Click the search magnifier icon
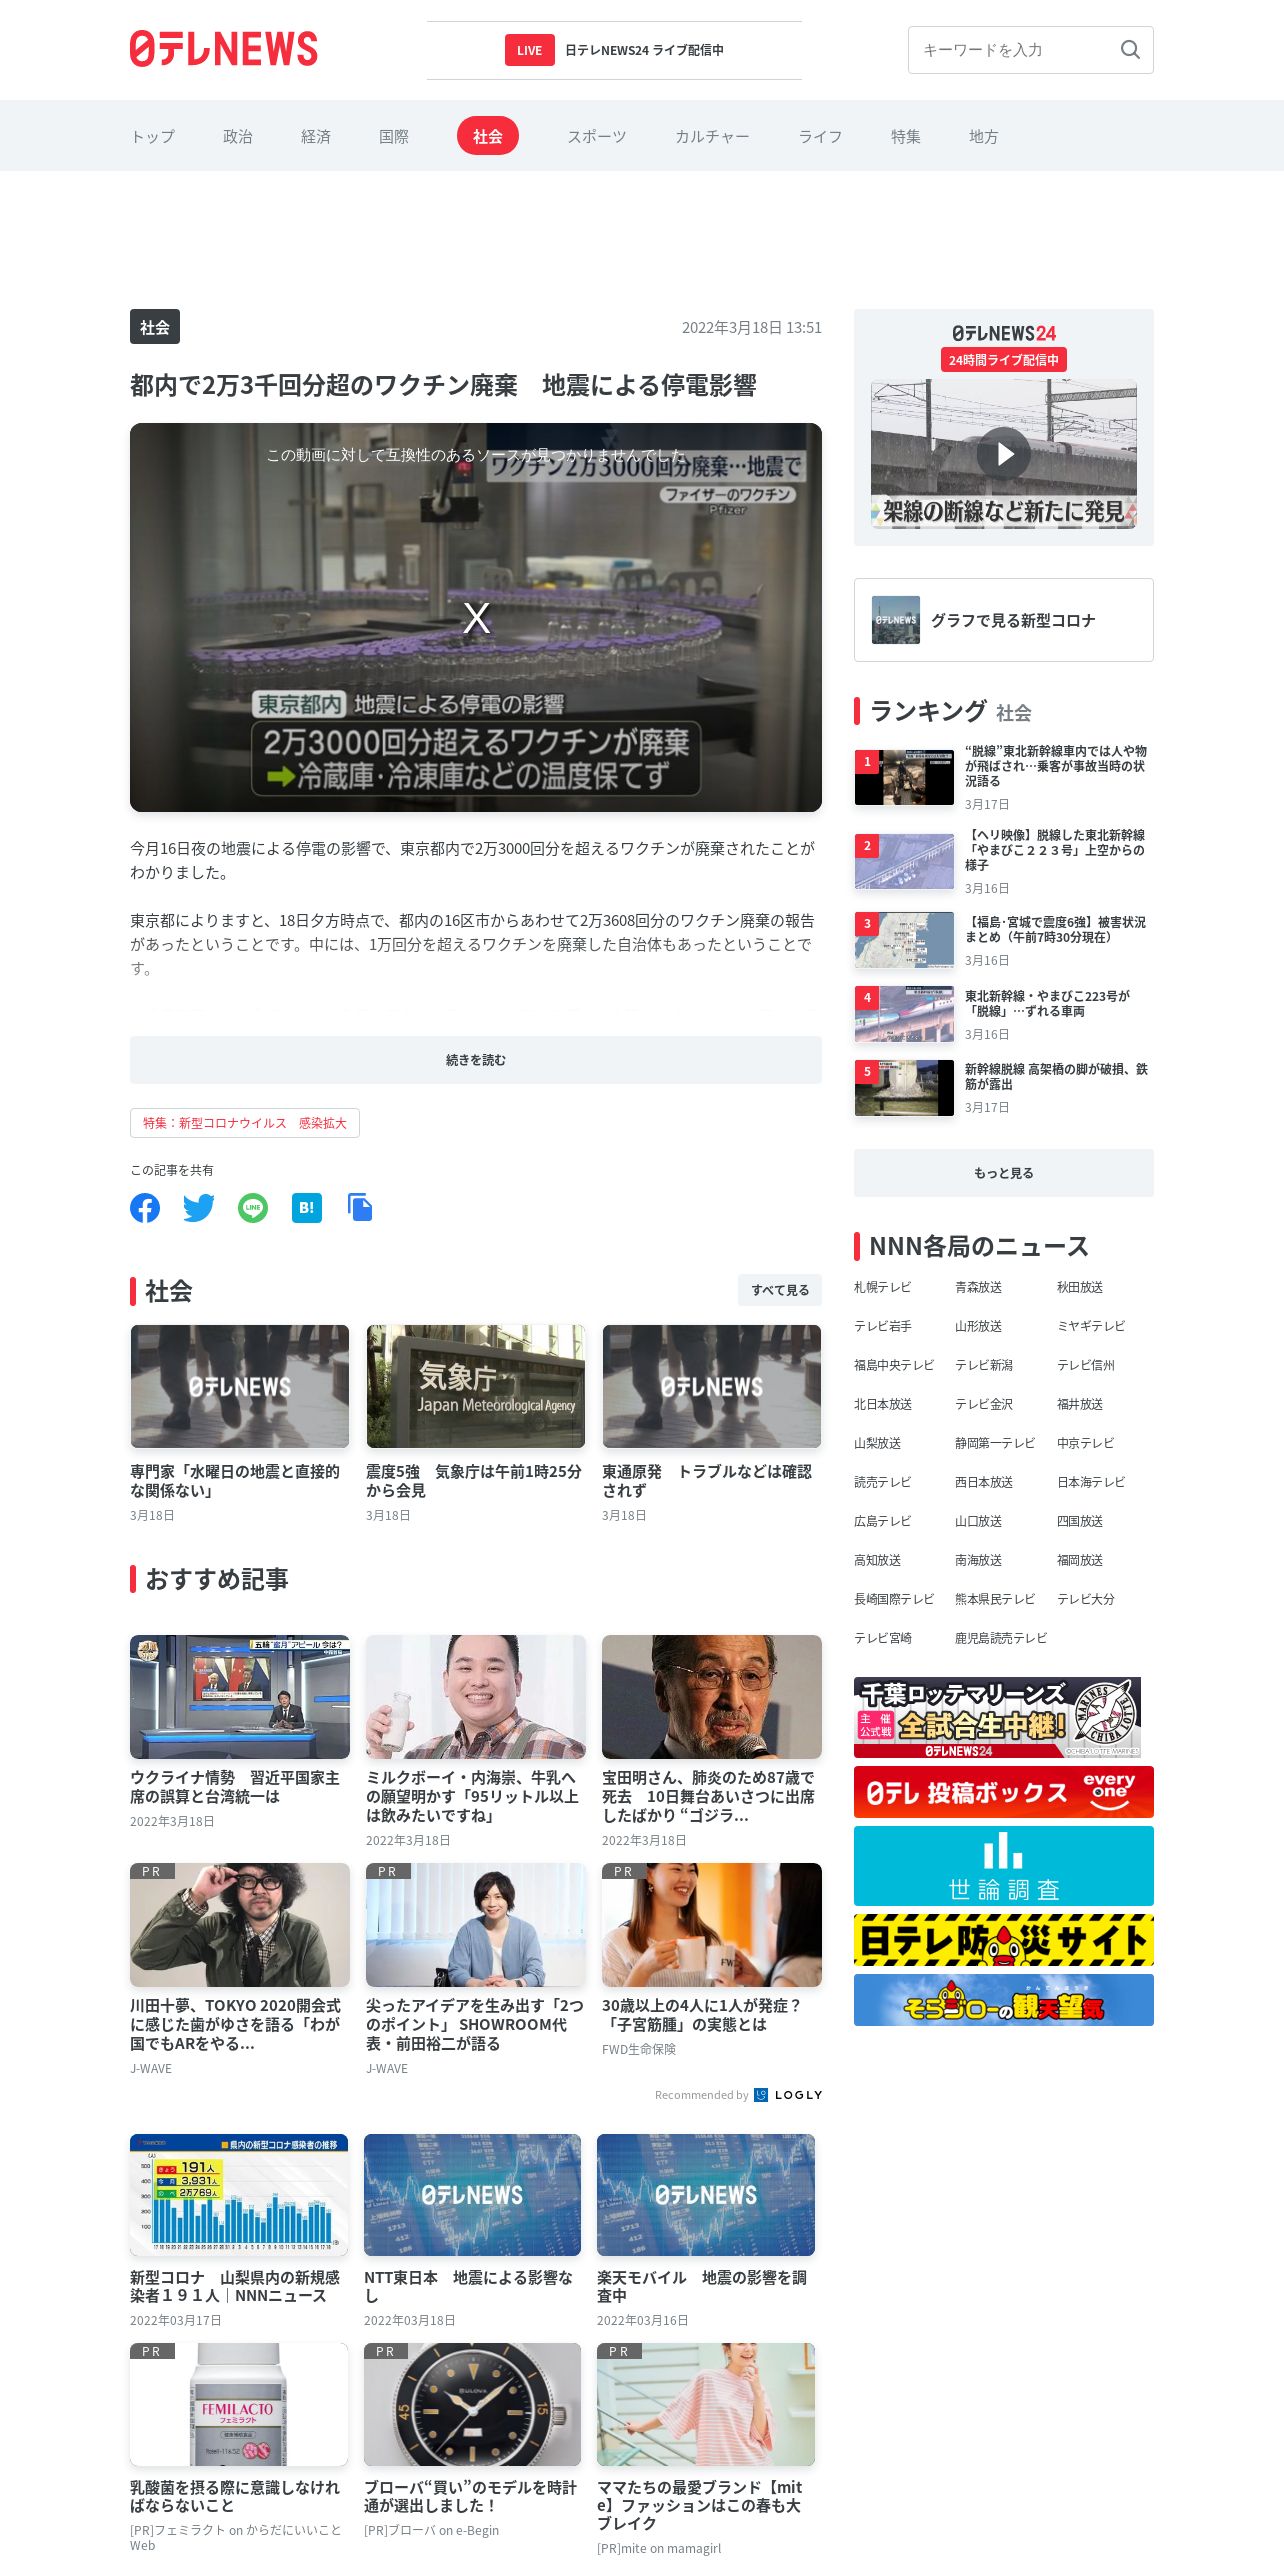Viewport: 1284px width, 2568px height. [x=1130, y=50]
